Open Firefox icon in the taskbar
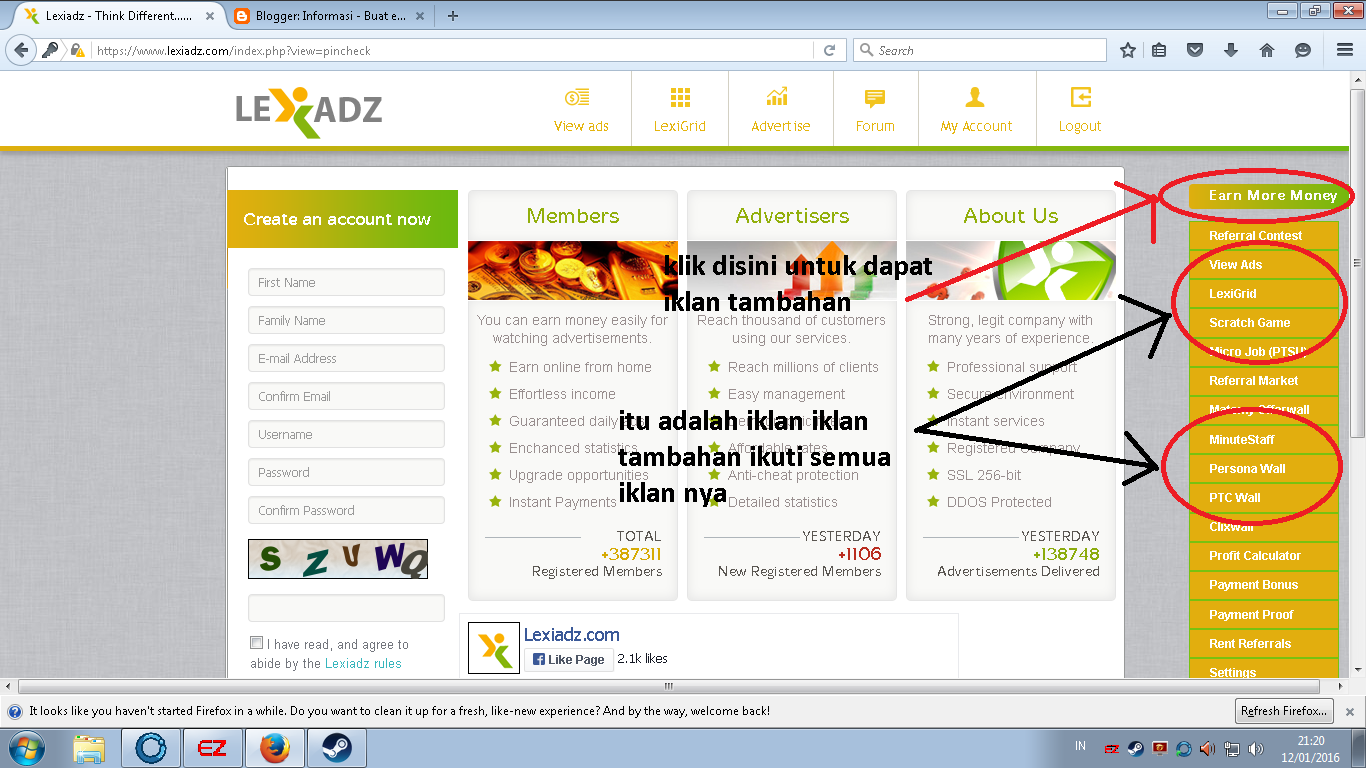Screen dimensions: 1366x768 coord(274,748)
